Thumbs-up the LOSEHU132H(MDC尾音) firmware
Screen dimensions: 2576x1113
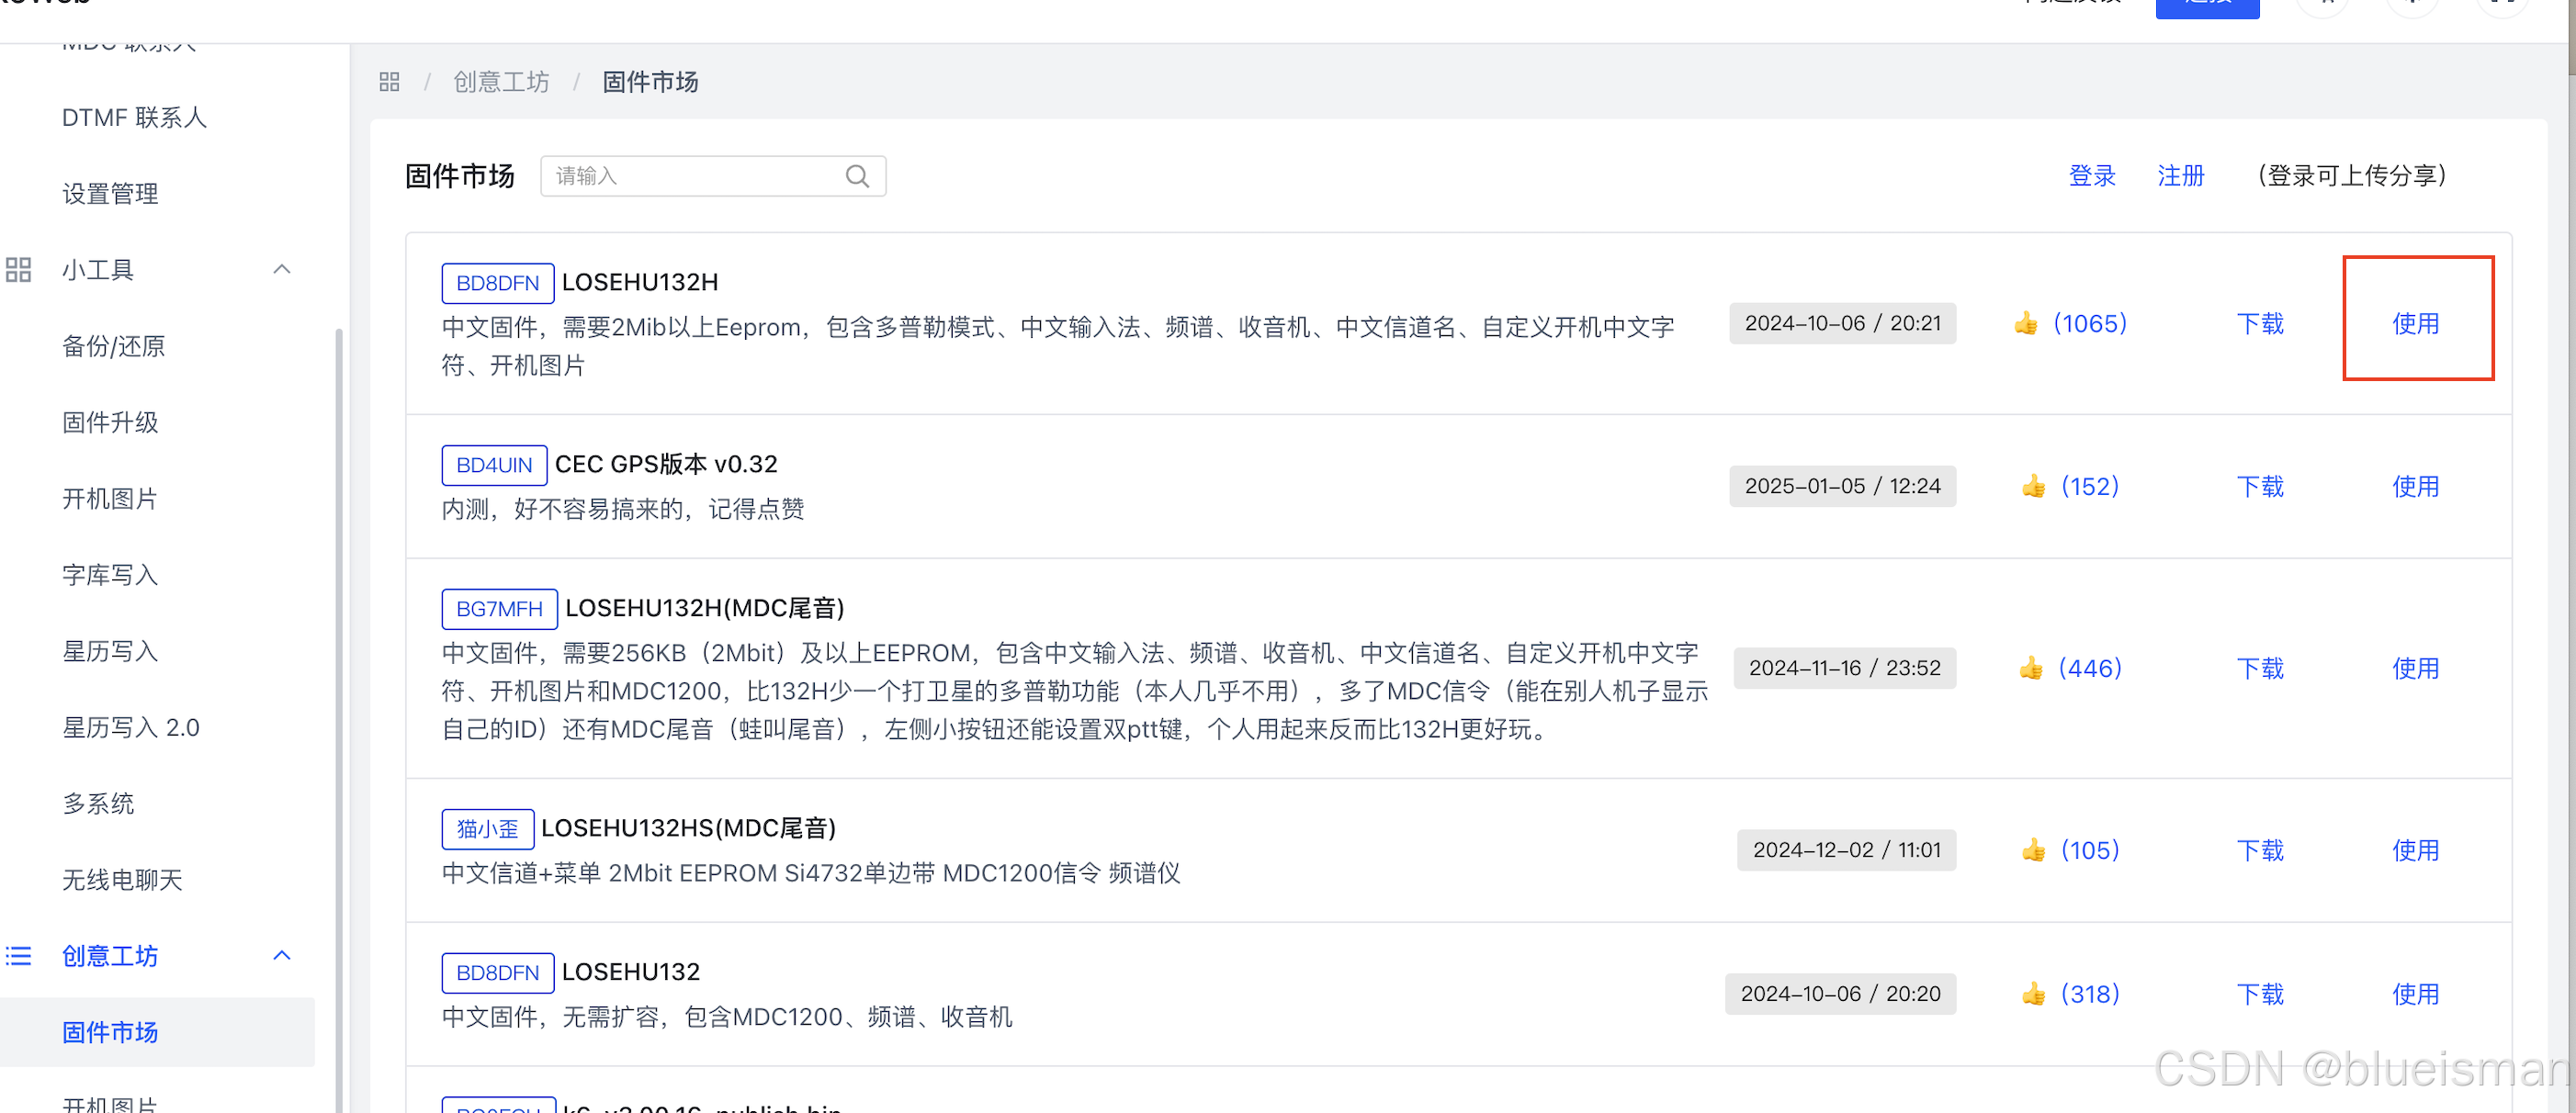pos(2030,668)
